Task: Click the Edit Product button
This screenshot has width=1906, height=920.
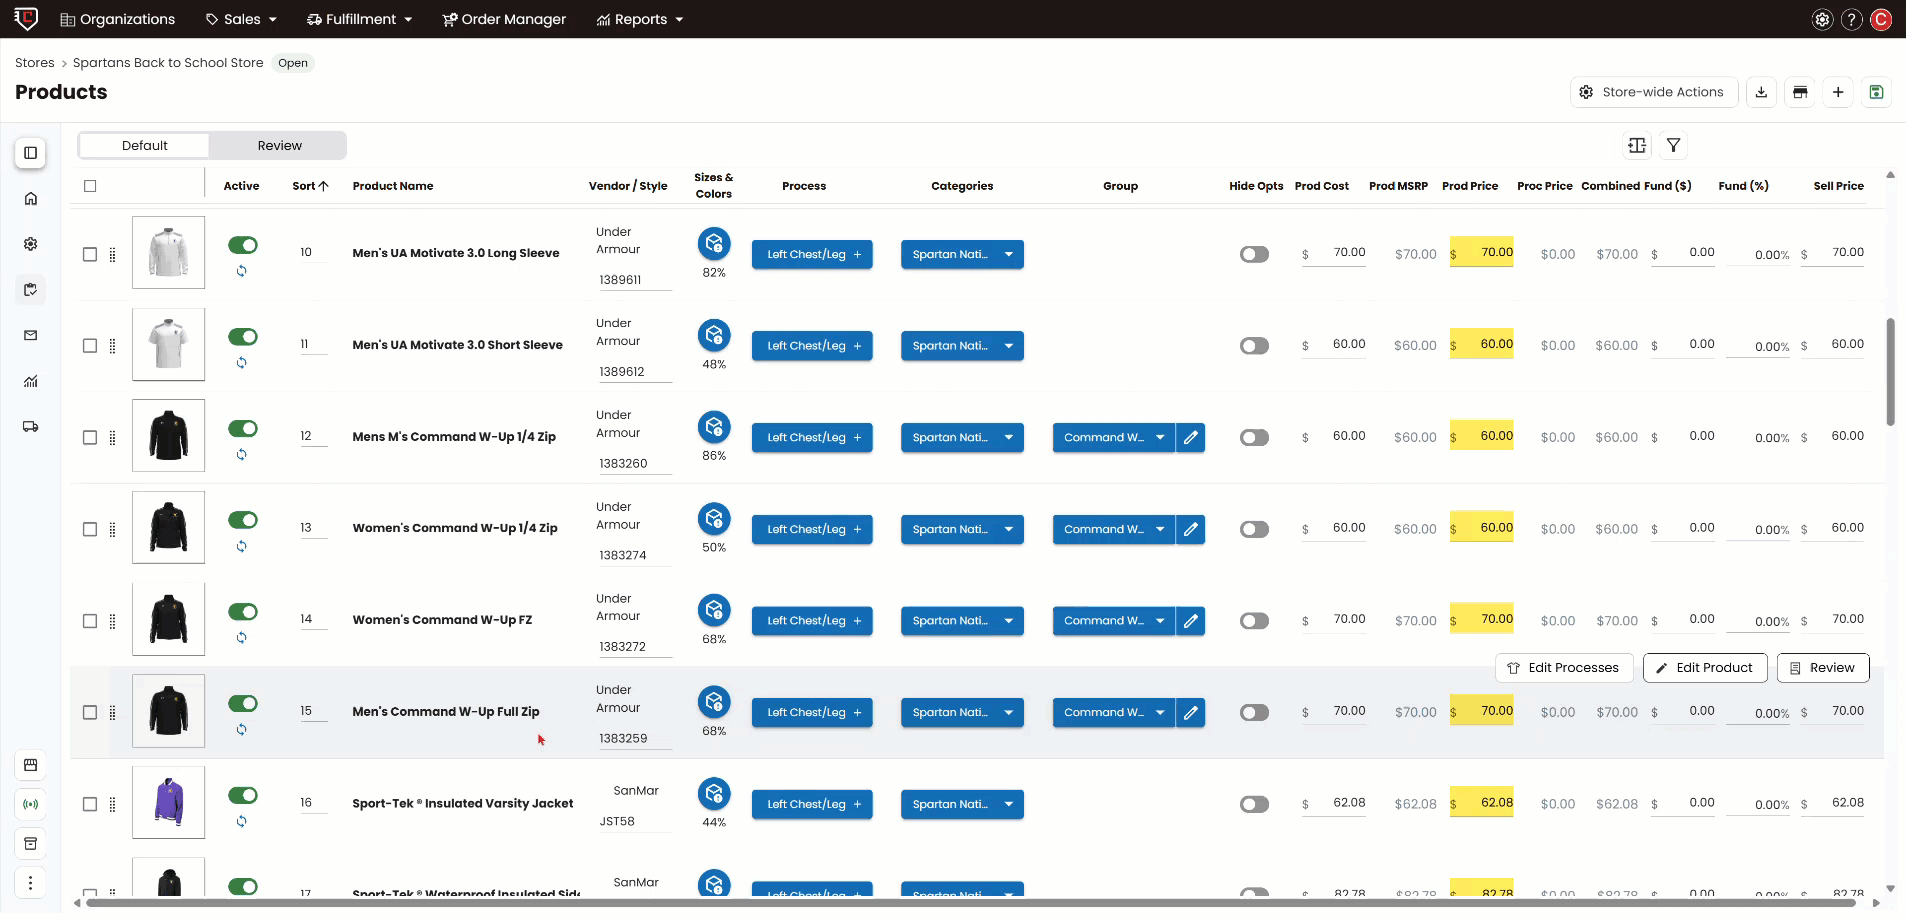Action: coord(1705,668)
